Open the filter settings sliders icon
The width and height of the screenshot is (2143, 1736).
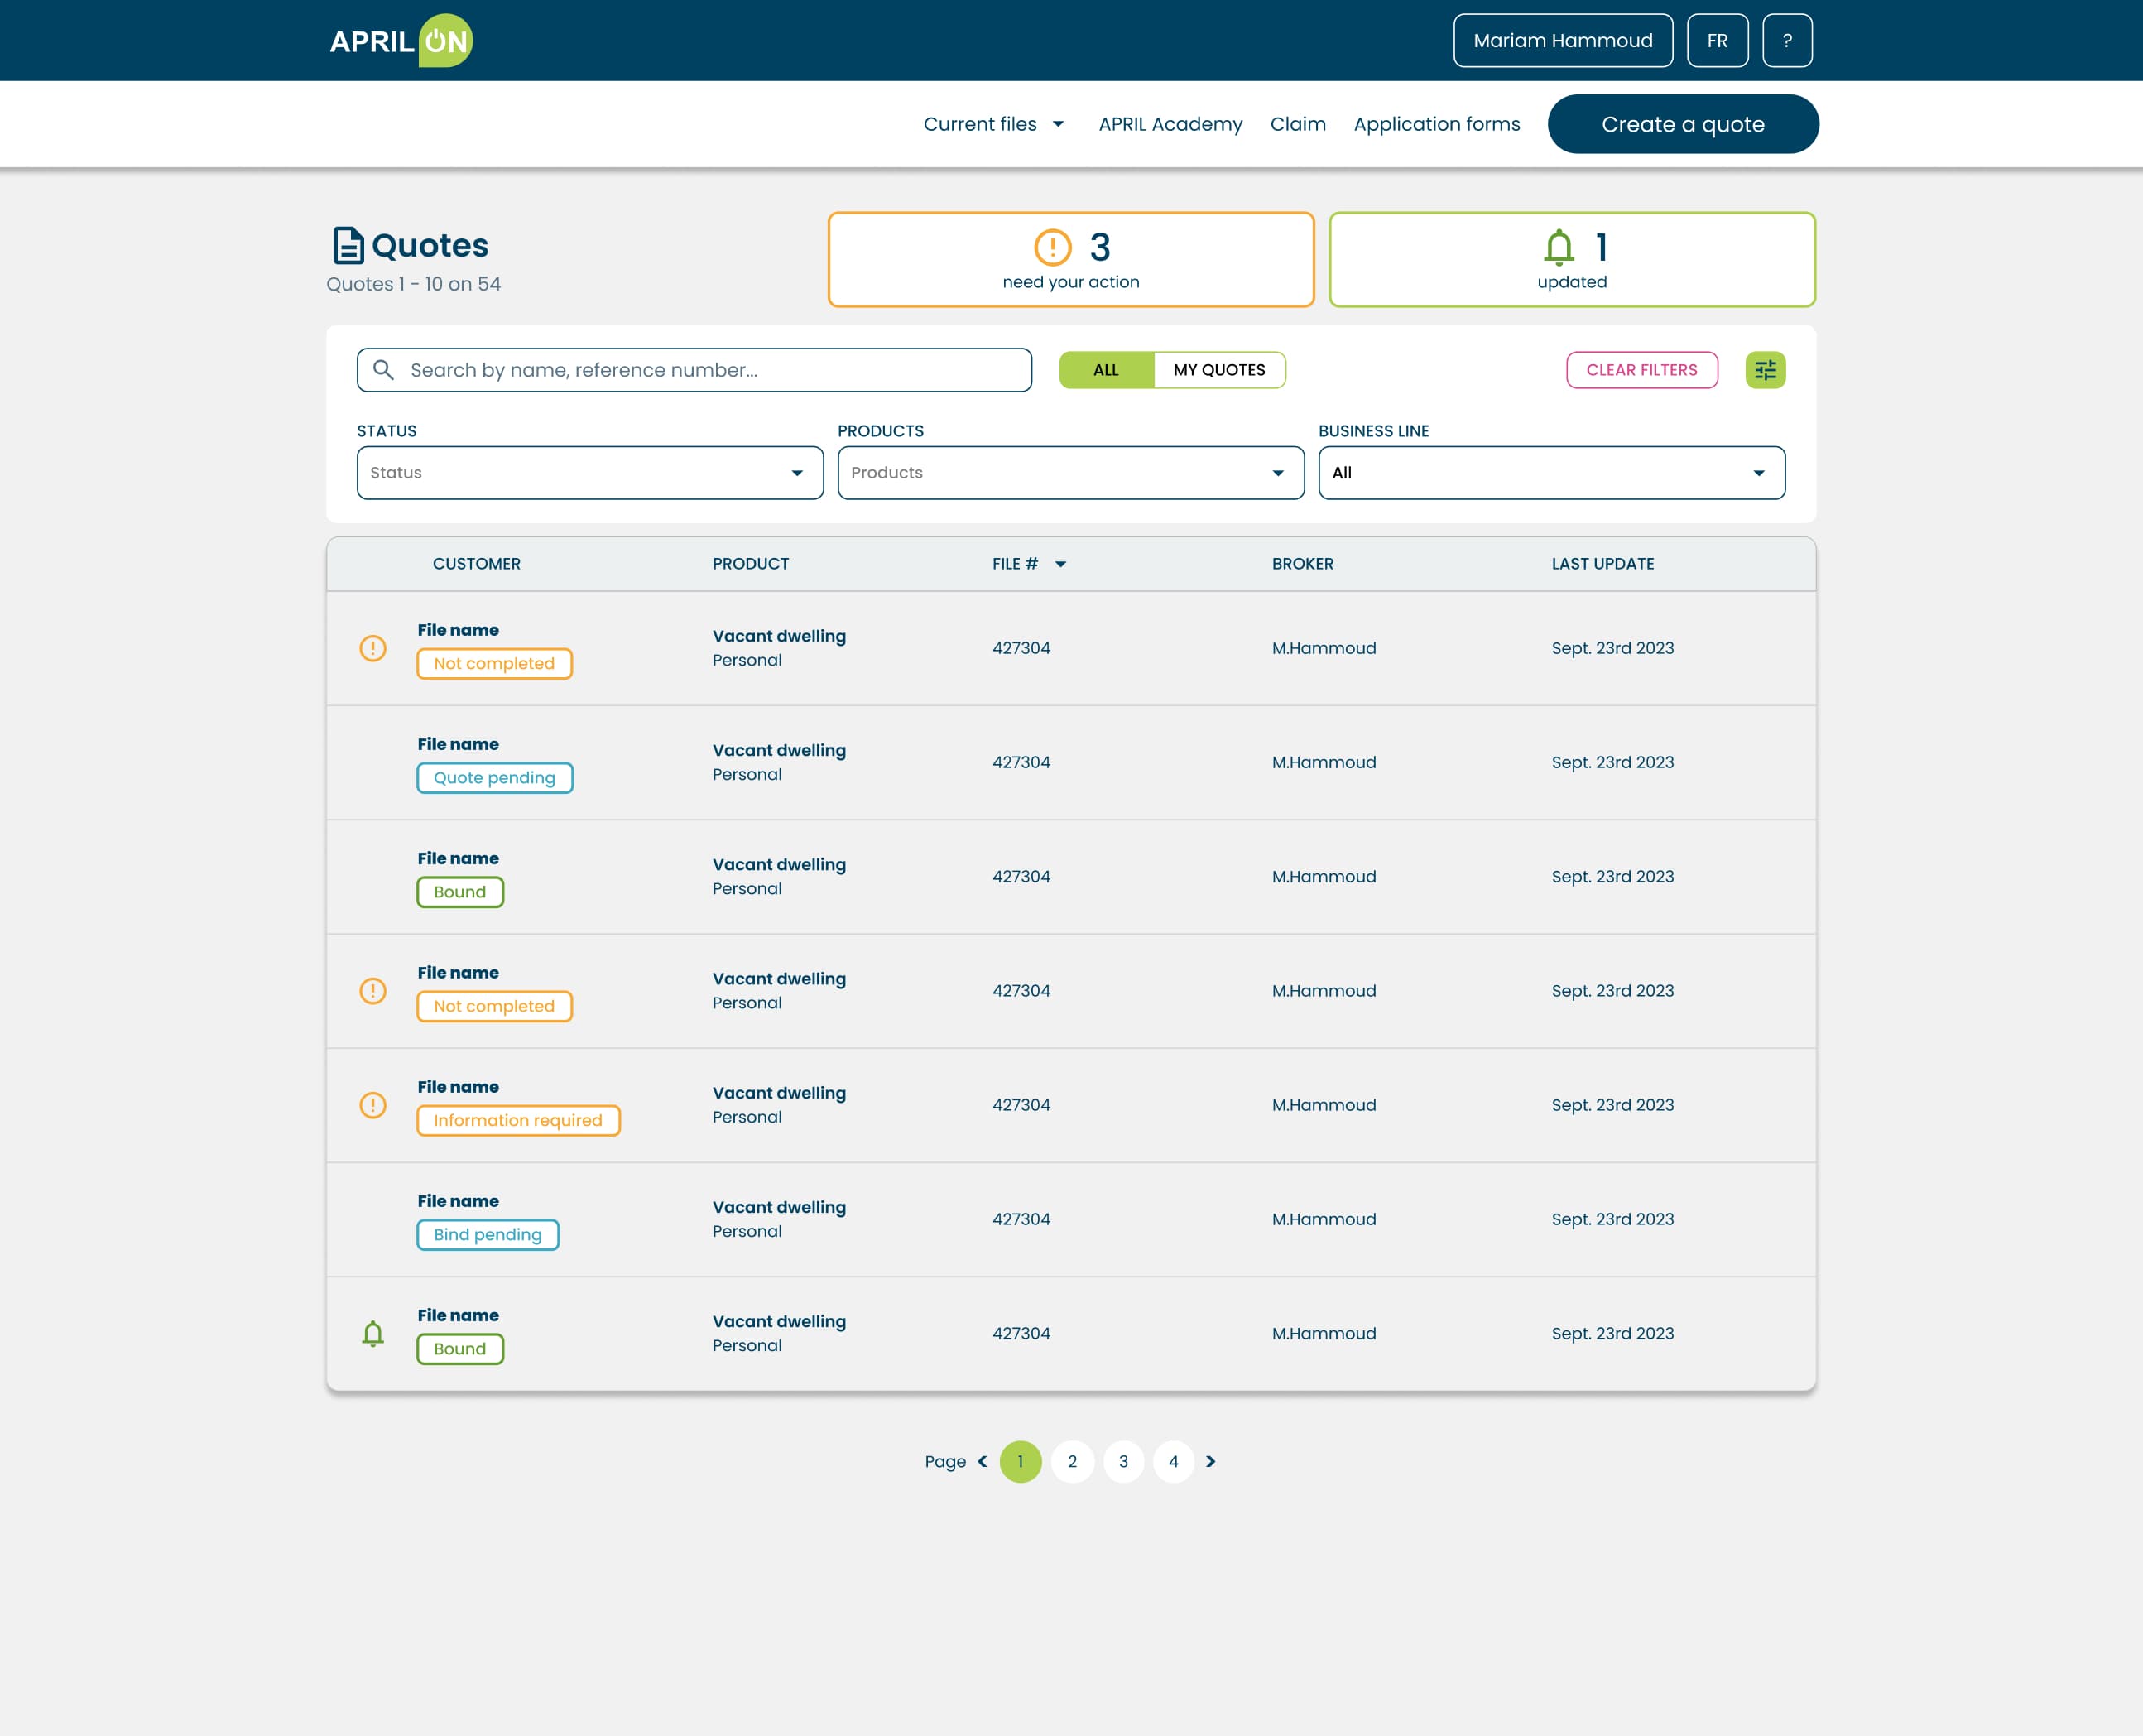[1765, 370]
